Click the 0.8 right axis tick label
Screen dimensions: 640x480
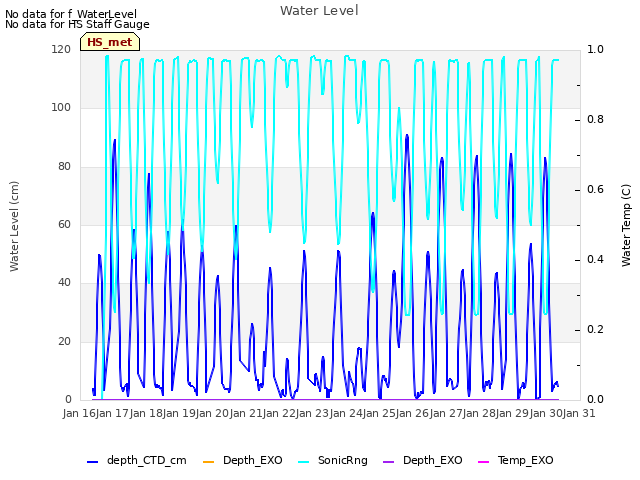pyautogui.click(x=595, y=119)
